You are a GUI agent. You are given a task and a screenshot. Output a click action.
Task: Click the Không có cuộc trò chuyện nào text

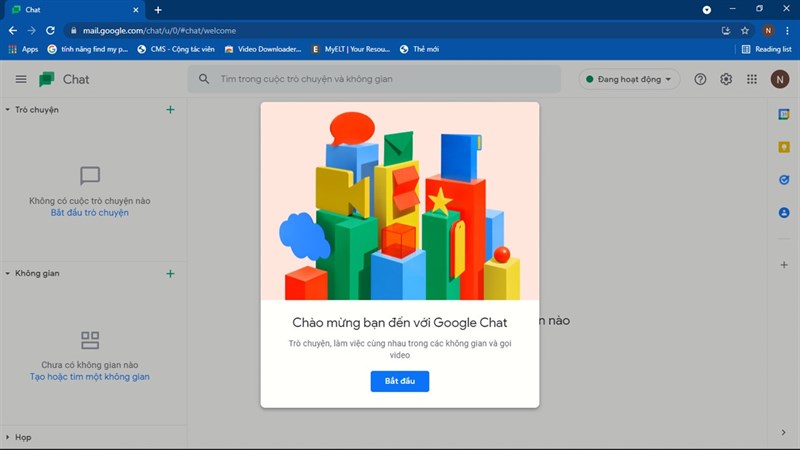[89, 201]
